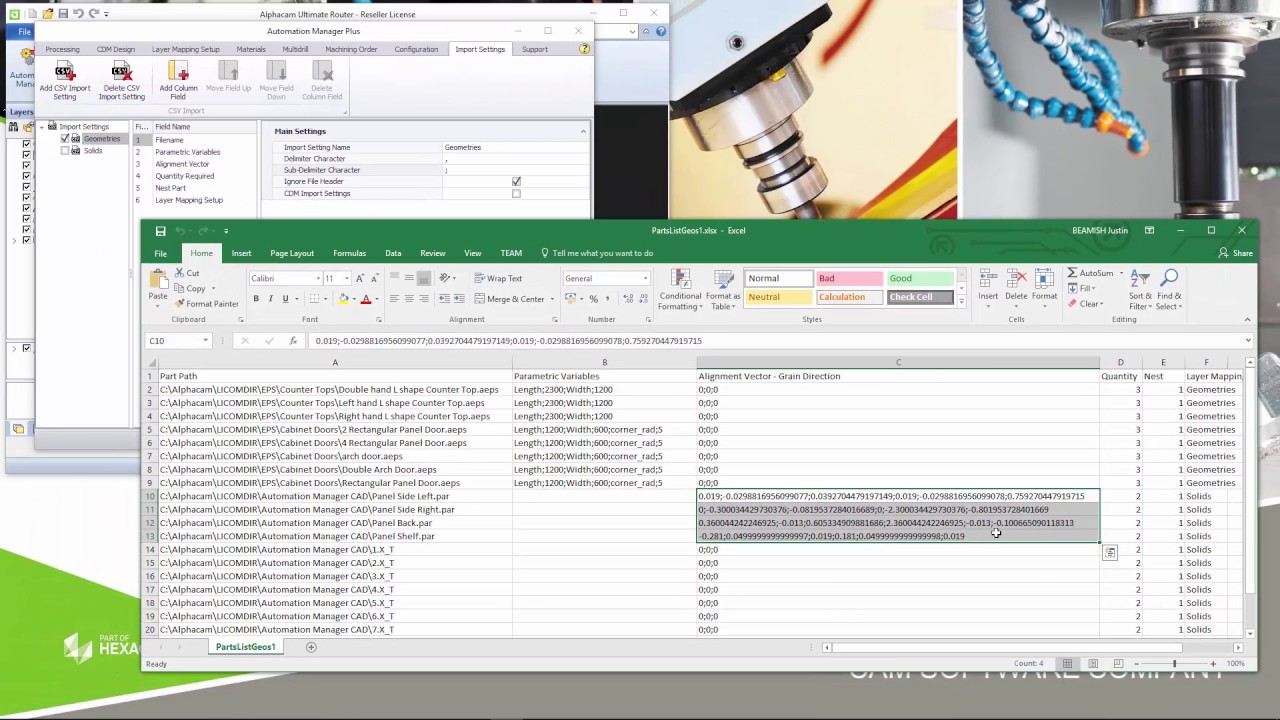Click the Percent Style icon
Screen dimensions: 1280x720
tap(593, 299)
